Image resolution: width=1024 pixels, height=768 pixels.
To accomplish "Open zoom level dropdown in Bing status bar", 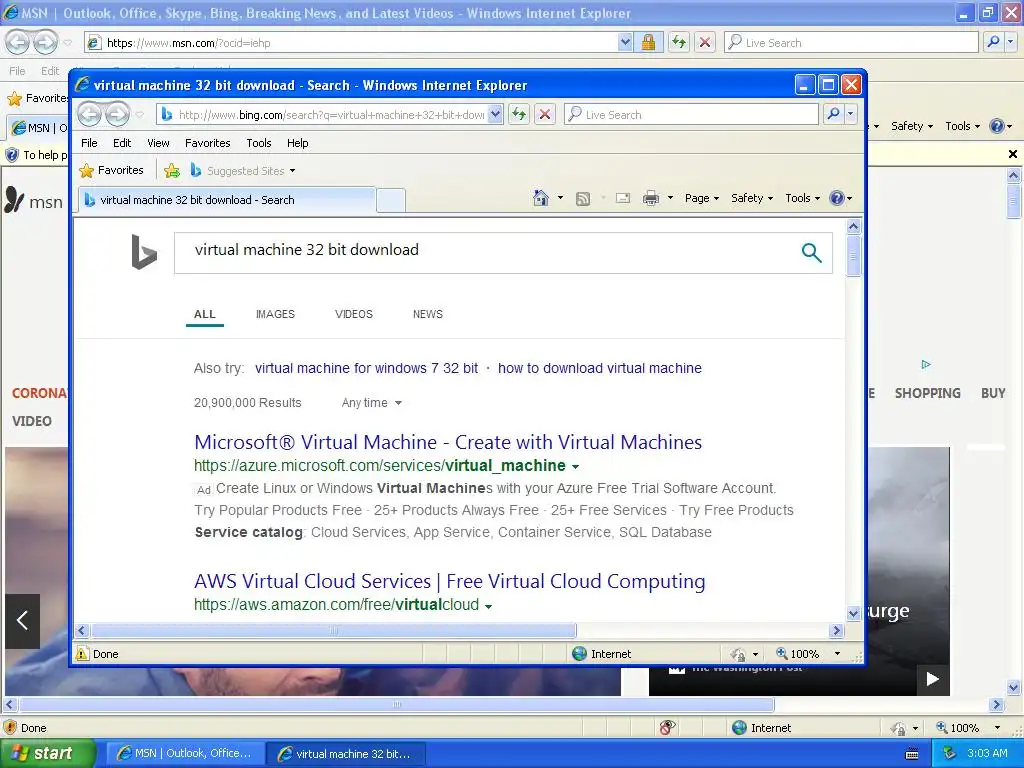I will [x=837, y=654].
